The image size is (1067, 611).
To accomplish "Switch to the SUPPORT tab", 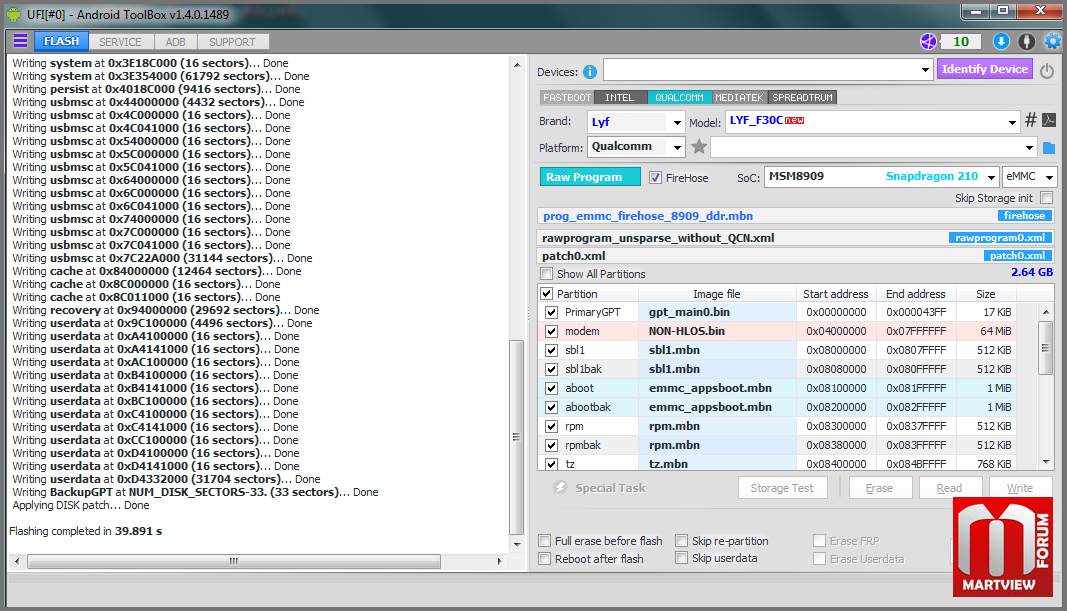I will pyautogui.click(x=232, y=42).
